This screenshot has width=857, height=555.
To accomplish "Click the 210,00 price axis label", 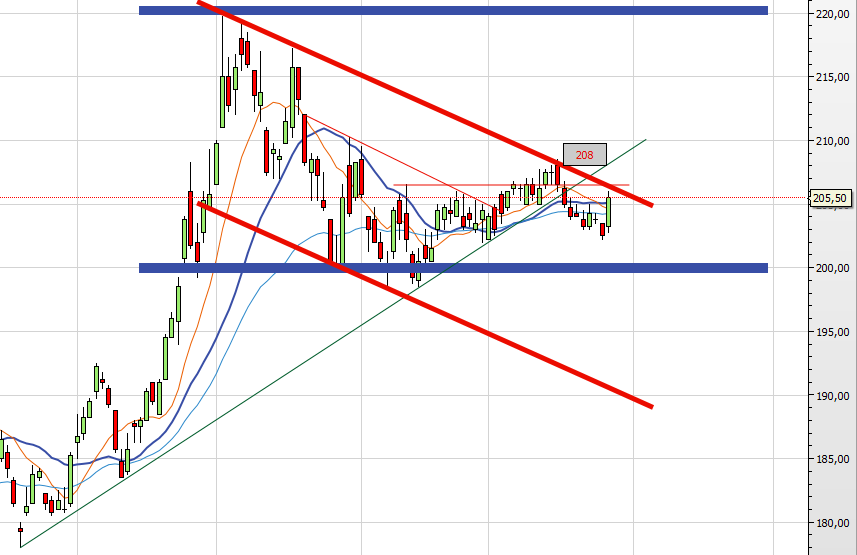I will tap(832, 141).
